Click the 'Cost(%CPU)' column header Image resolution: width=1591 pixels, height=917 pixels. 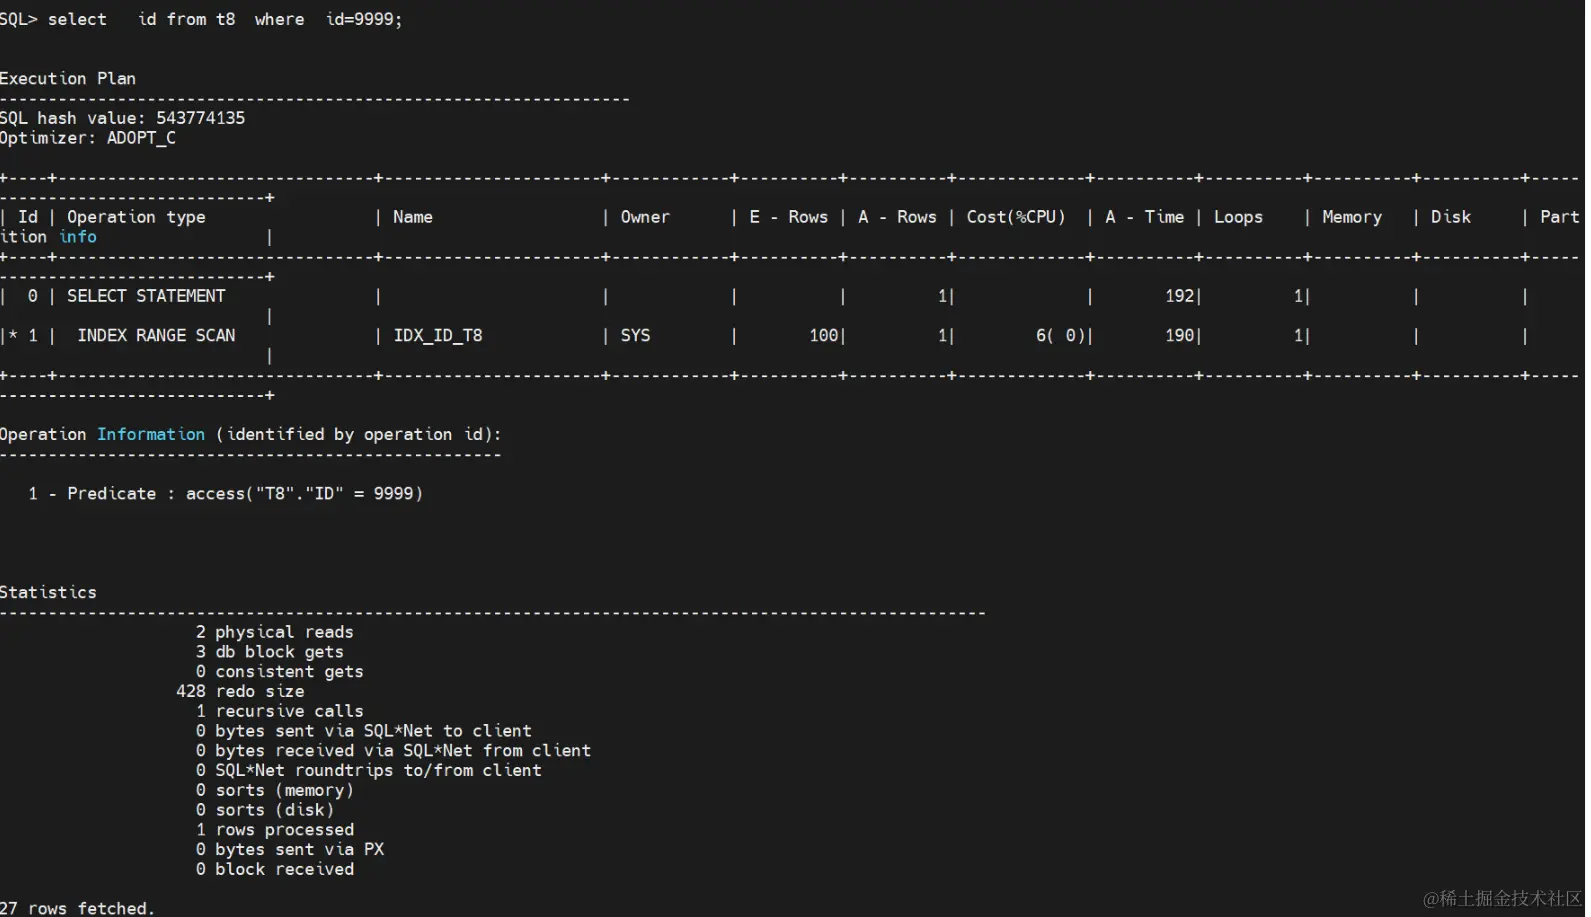[x=1016, y=217]
